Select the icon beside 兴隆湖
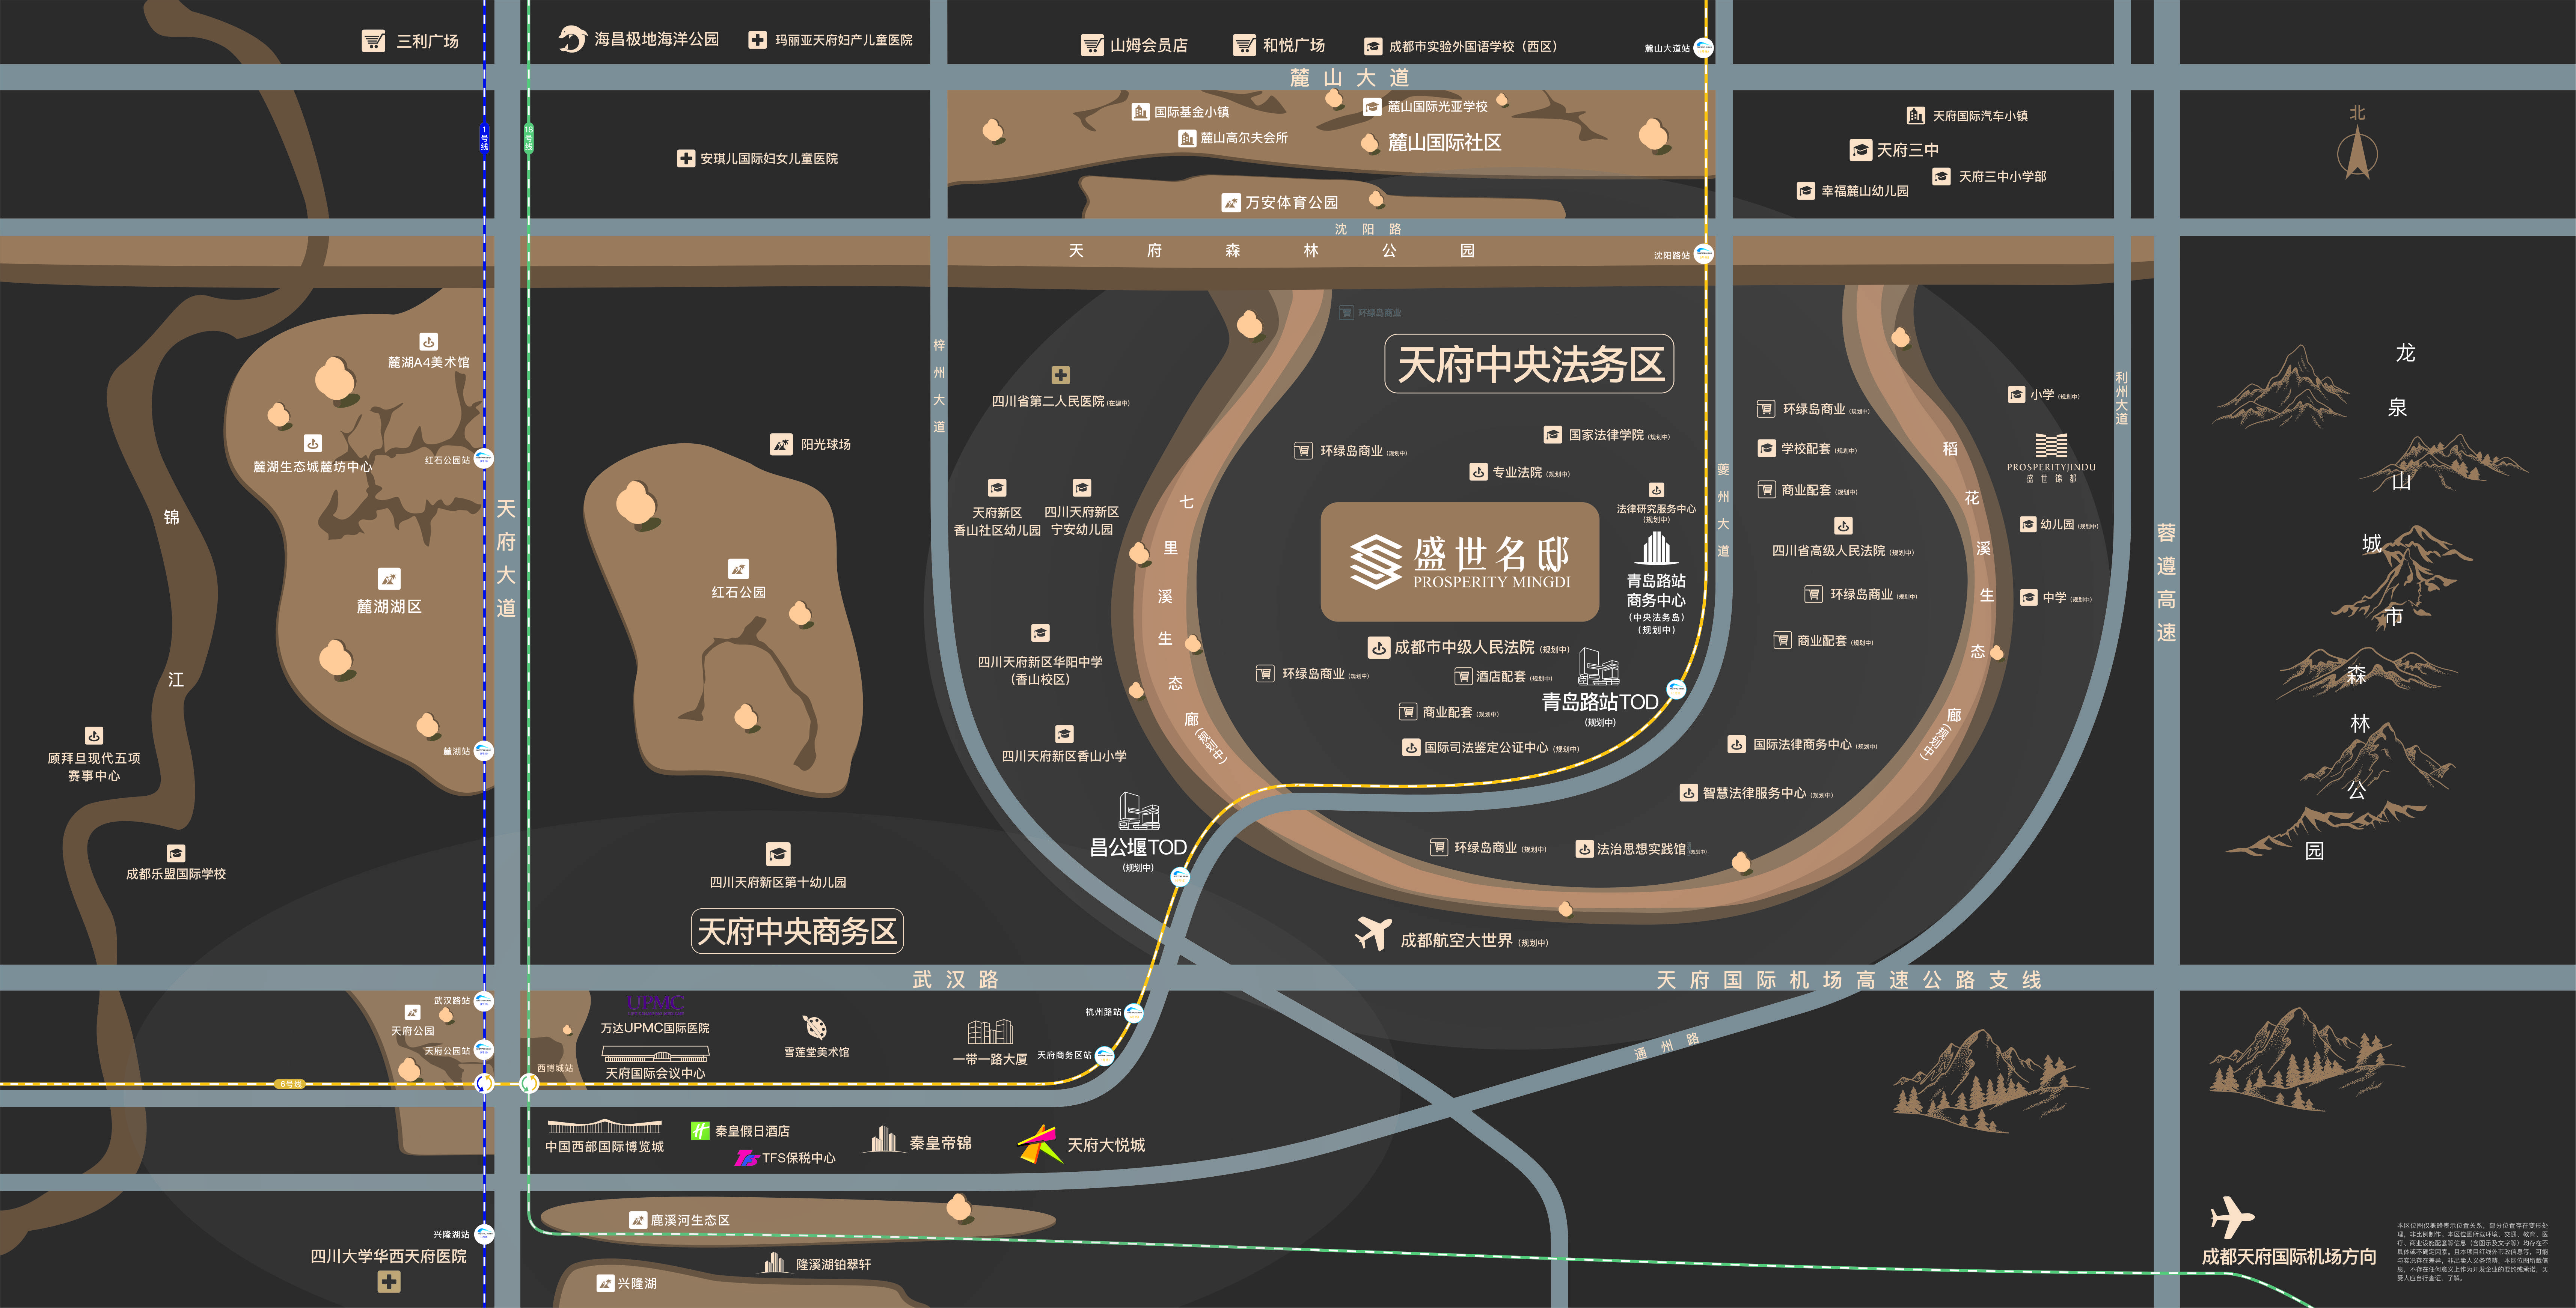Screen dimensions: 2576x1308 click(605, 1283)
